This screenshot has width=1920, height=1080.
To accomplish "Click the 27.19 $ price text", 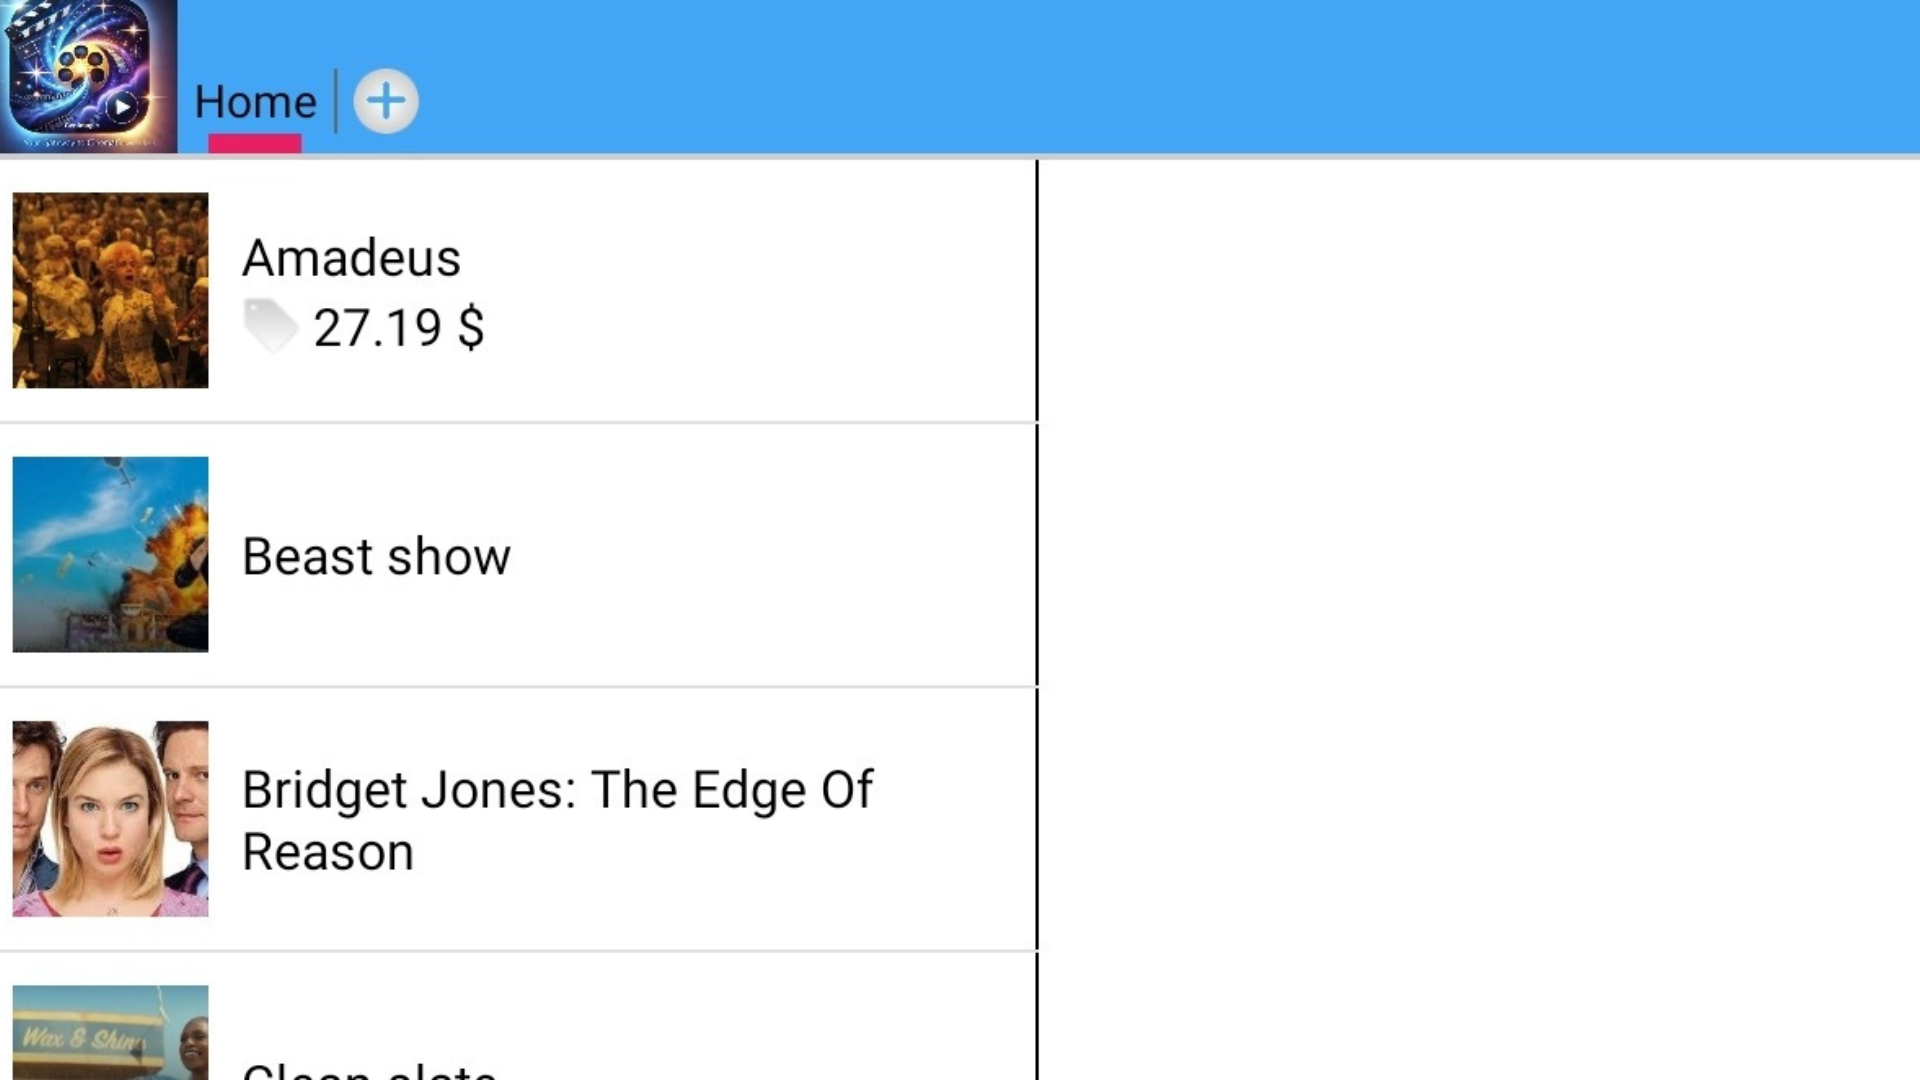I will click(x=399, y=328).
